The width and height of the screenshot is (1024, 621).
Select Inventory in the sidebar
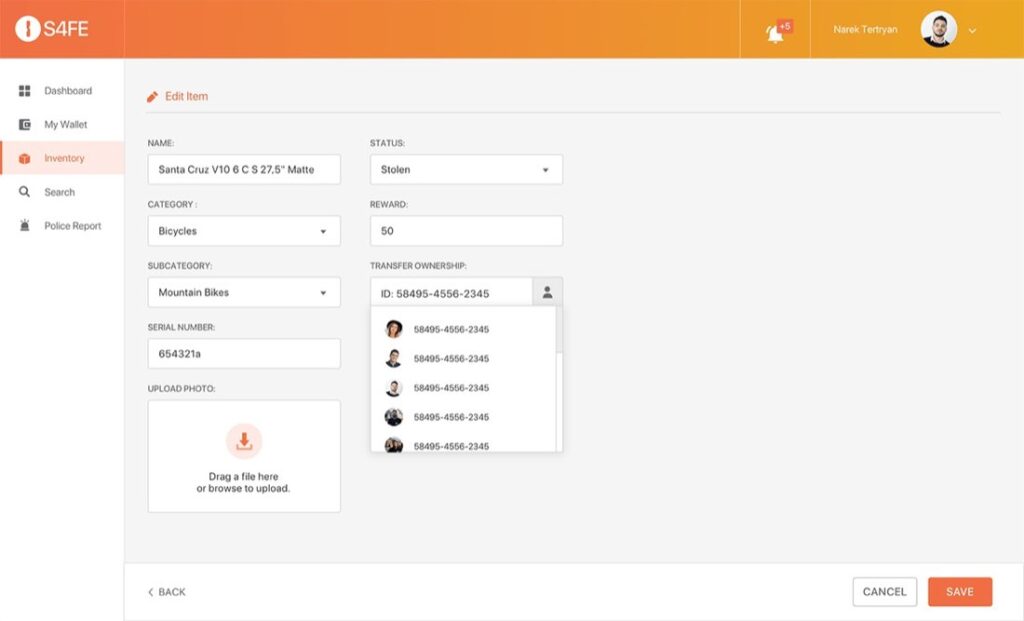pyautogui.click(x=64, y=158)
